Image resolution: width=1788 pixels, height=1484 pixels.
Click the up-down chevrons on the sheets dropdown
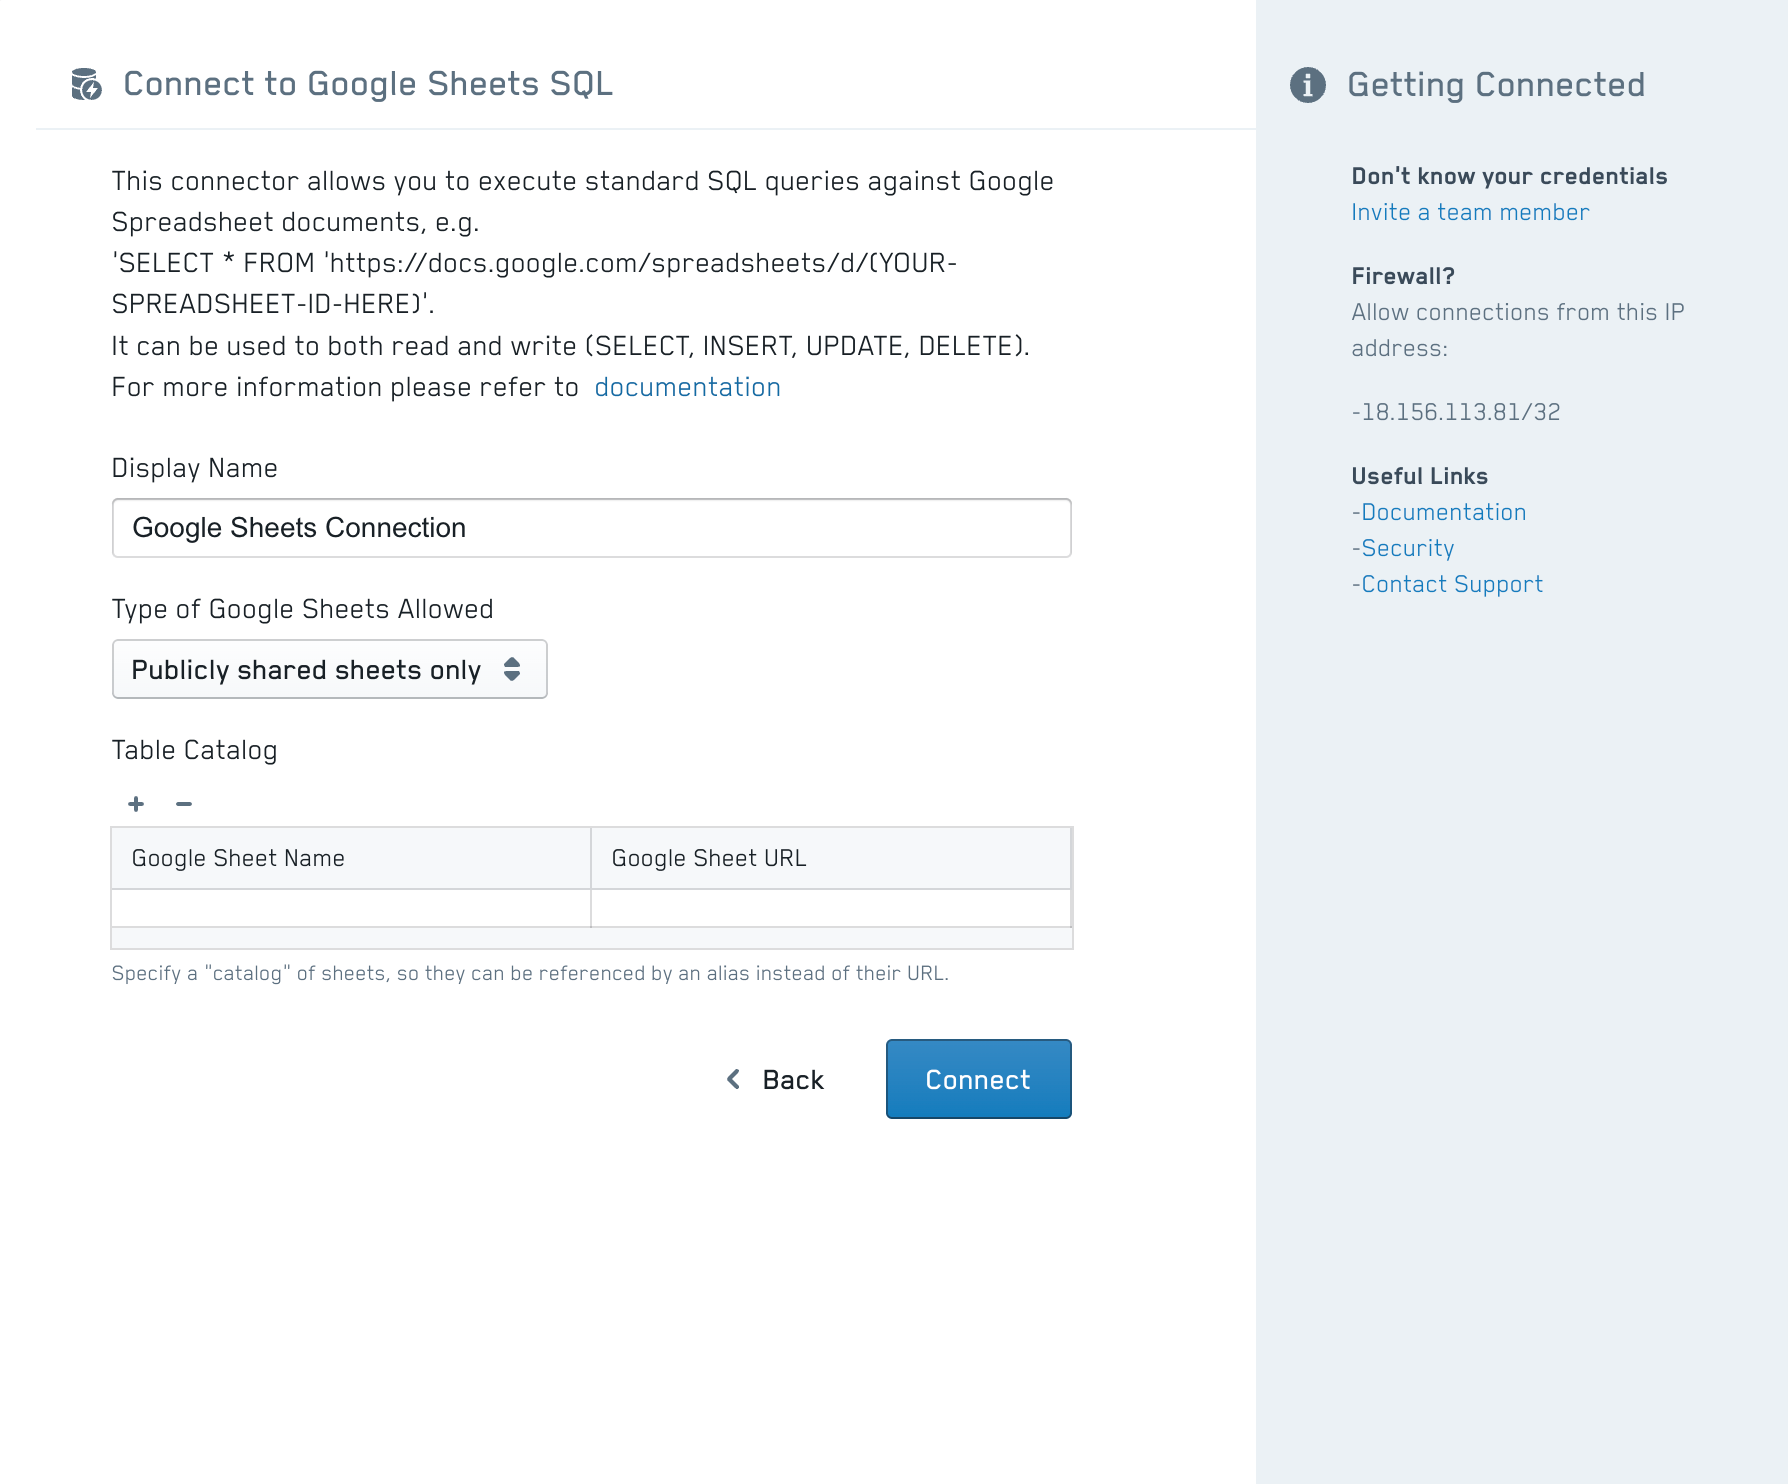[512, 669]
